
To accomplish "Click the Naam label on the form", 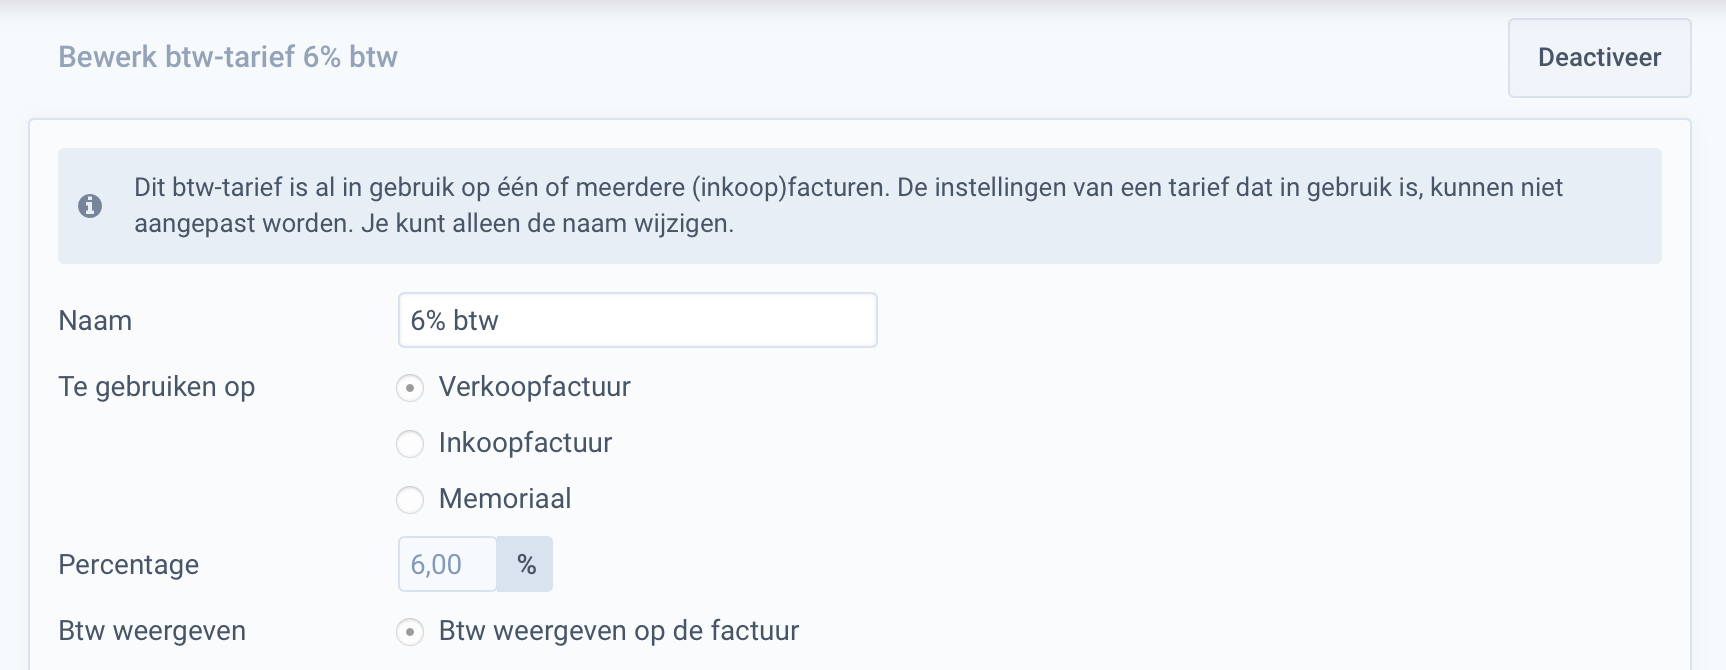I will (x=95, y=320).
